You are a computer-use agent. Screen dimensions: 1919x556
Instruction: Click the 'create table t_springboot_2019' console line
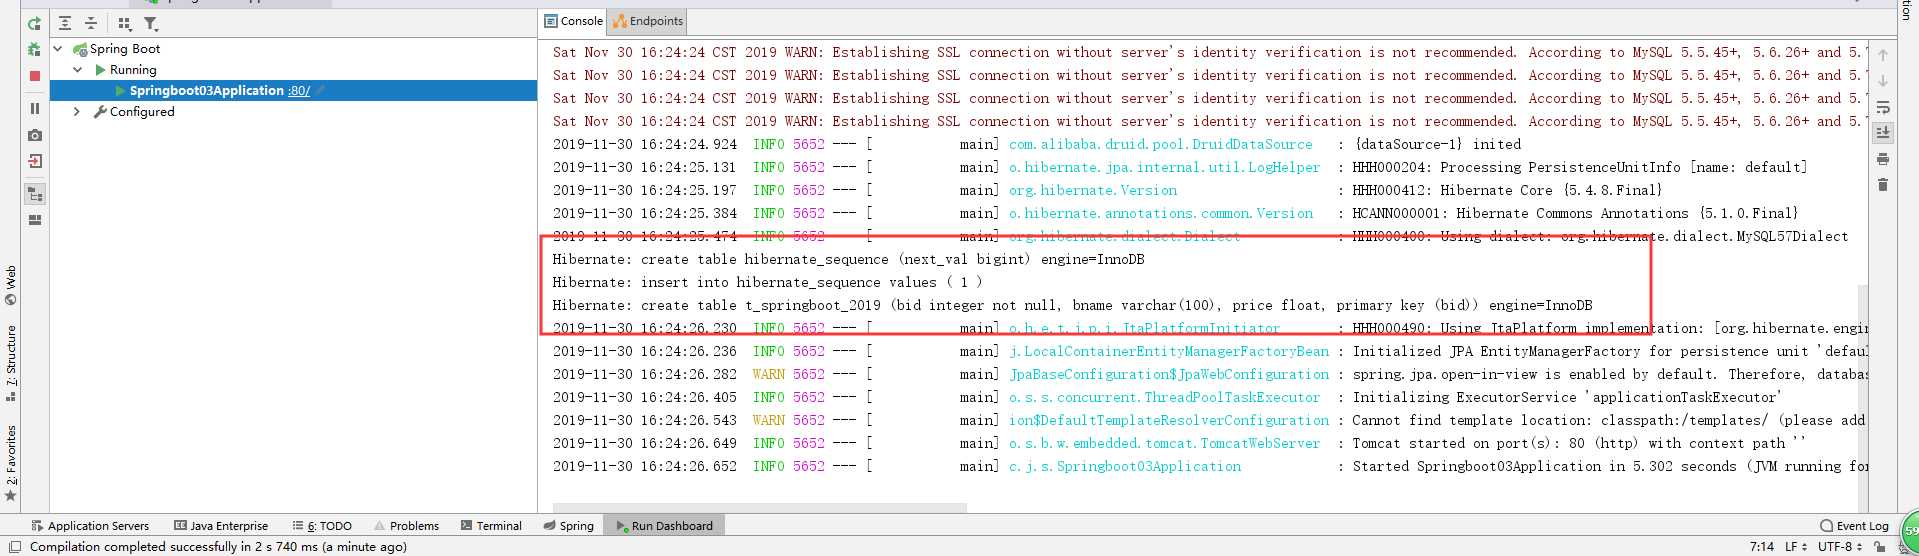tap(1072, 306)
